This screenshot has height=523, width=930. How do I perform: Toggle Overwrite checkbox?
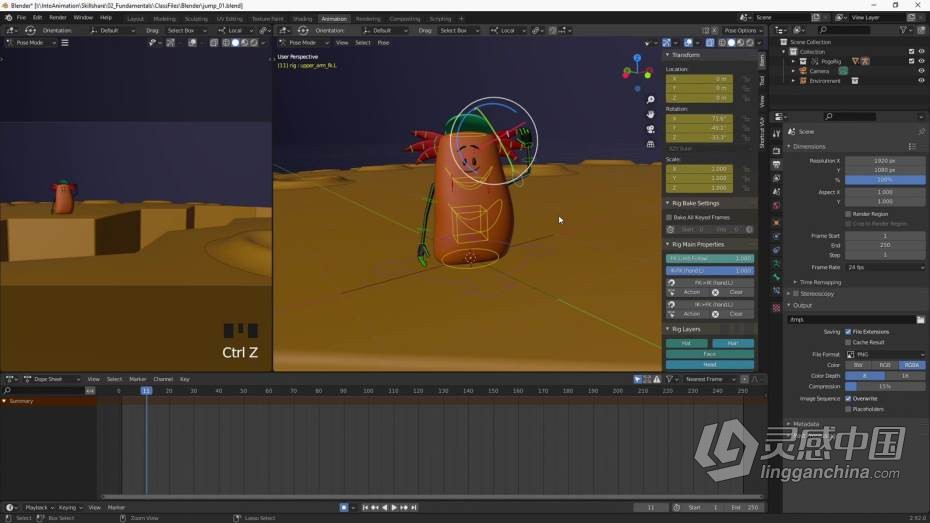[848, 399]
